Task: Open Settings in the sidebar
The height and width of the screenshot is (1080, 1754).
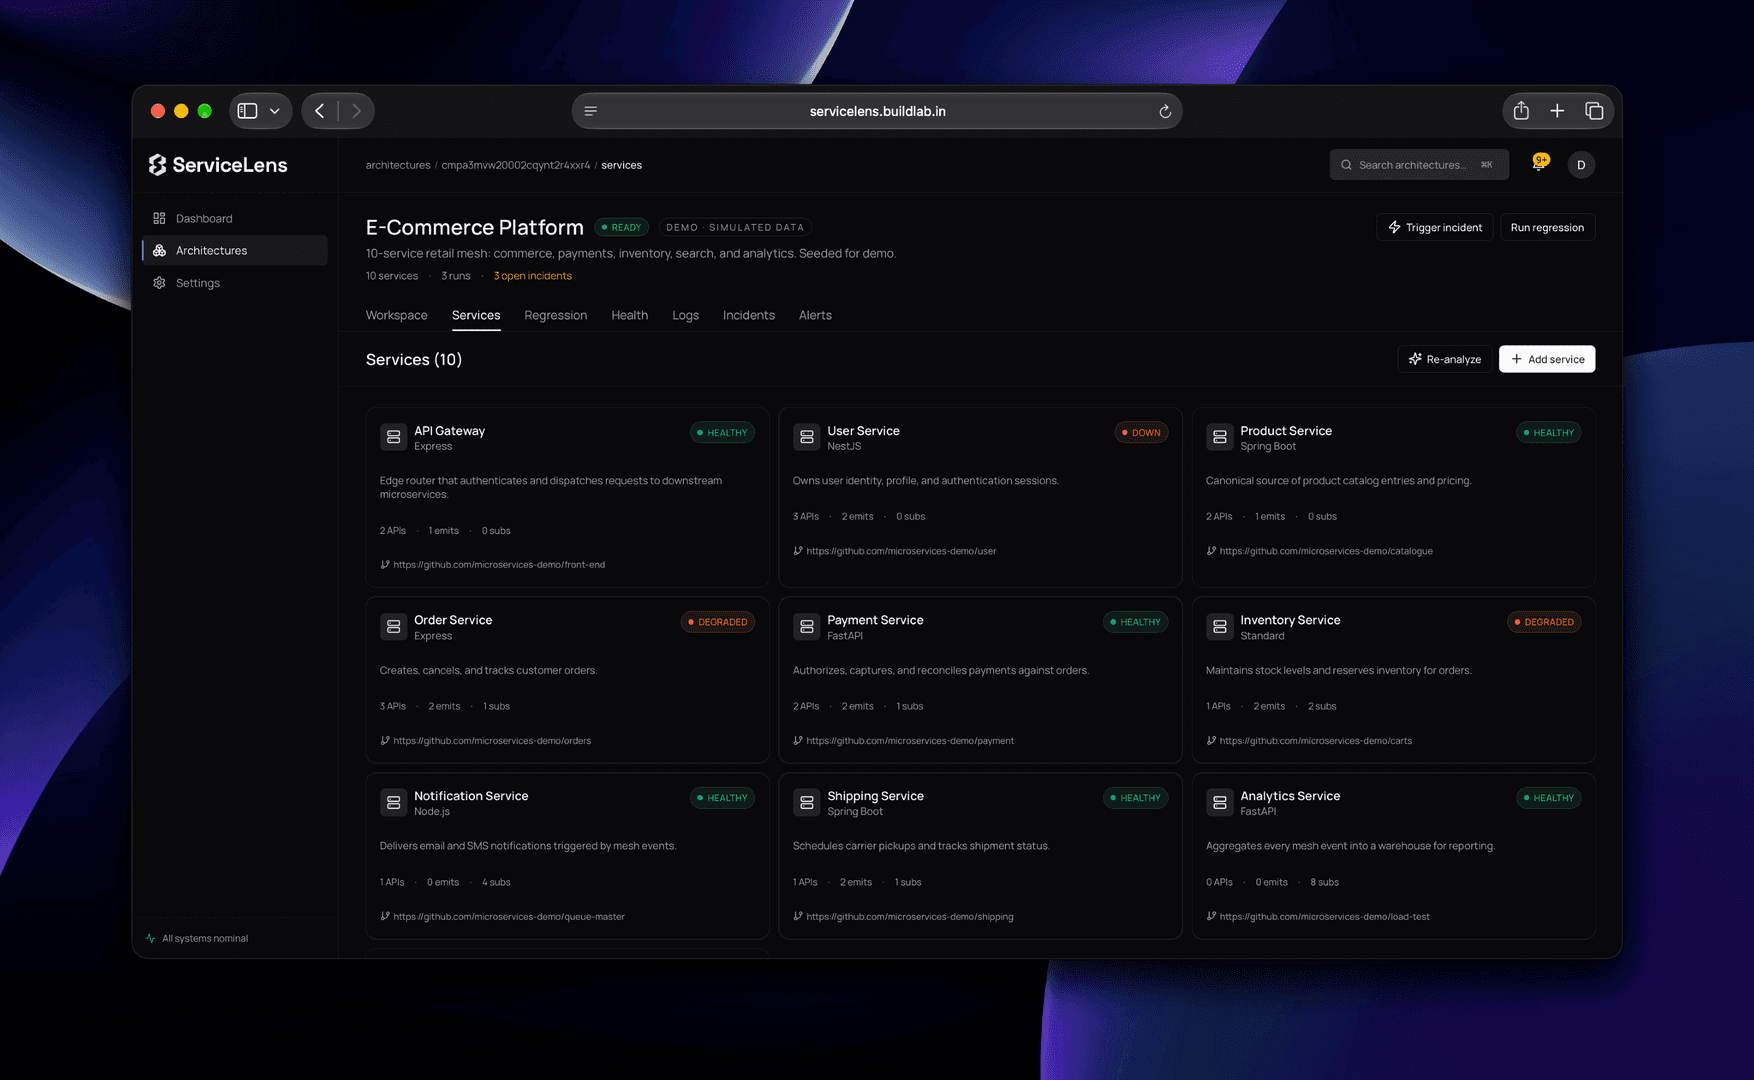Action: [x=235, y=283]
